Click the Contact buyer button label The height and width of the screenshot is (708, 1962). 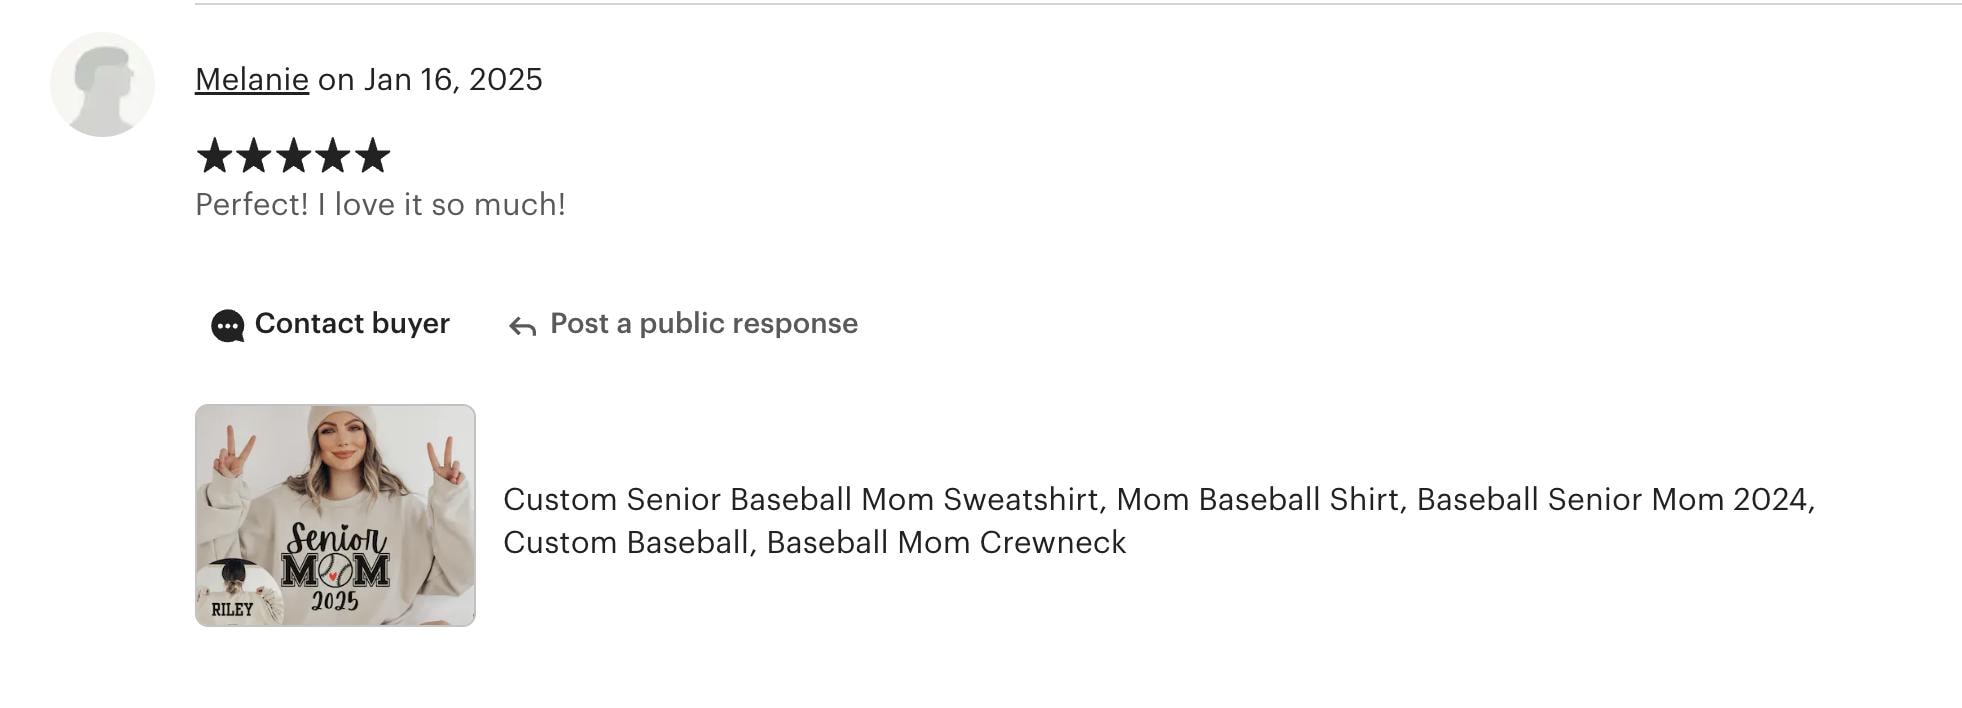352,323
